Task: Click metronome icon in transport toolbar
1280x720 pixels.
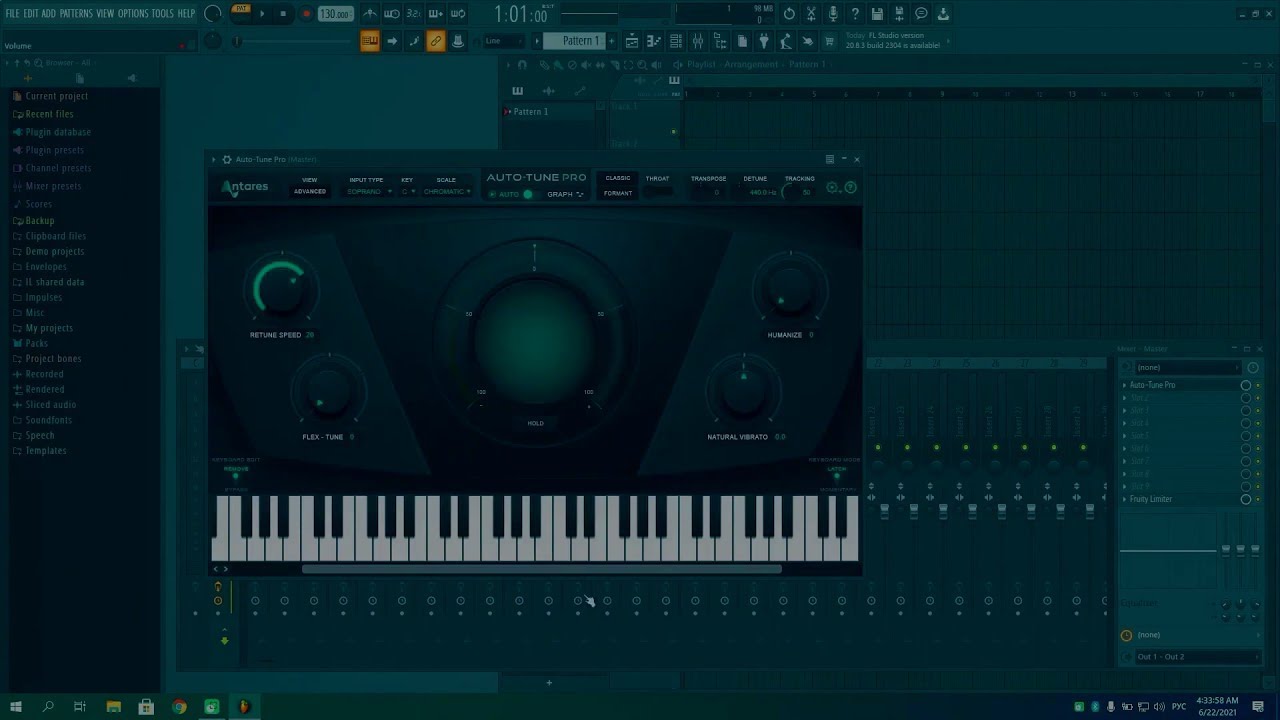Action: tap(370, 14)
